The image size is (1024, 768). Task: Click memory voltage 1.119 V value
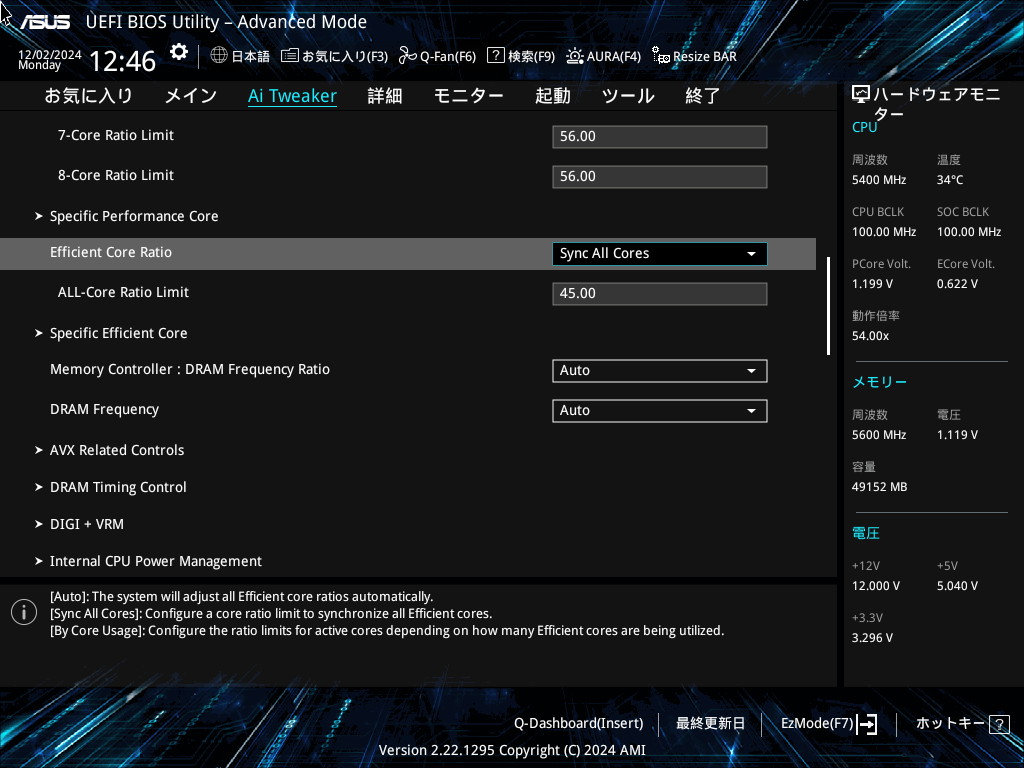click(957, 434)
